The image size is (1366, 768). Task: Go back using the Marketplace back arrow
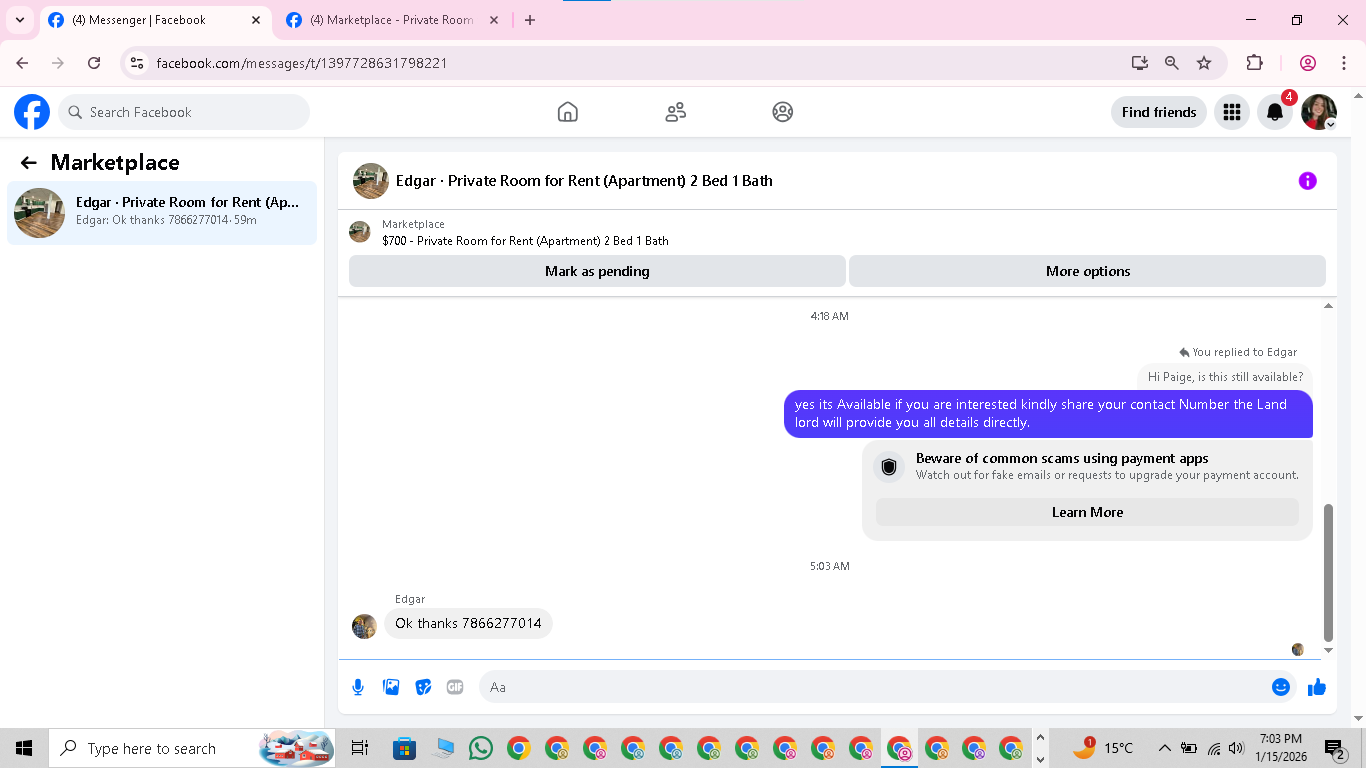coord(28,163)
